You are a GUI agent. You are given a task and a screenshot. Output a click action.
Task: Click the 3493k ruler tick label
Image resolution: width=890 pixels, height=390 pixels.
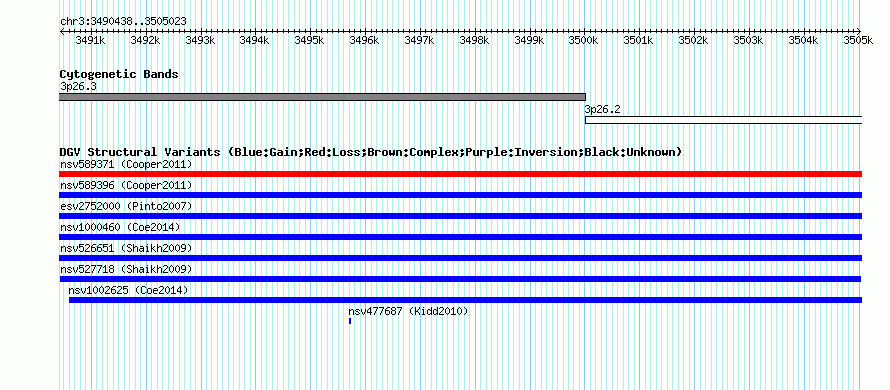coord(201,40)
